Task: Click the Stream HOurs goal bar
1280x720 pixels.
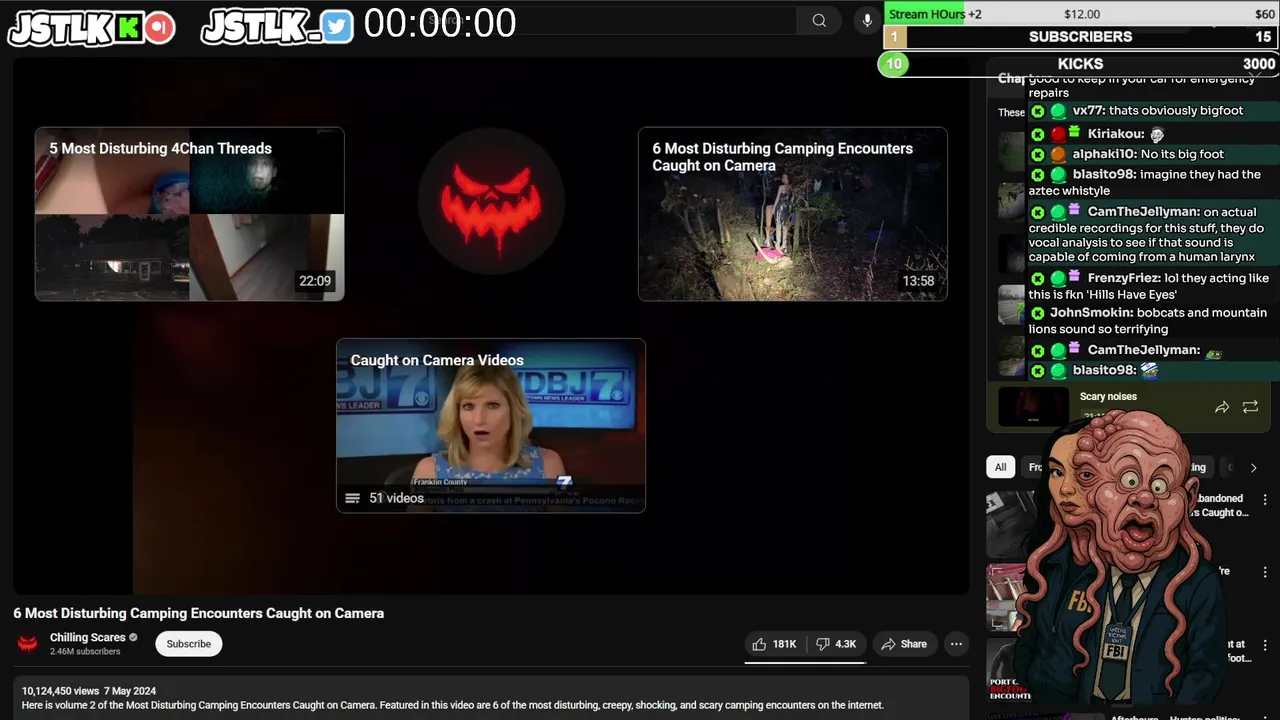Action: (x=1081, y=14)
